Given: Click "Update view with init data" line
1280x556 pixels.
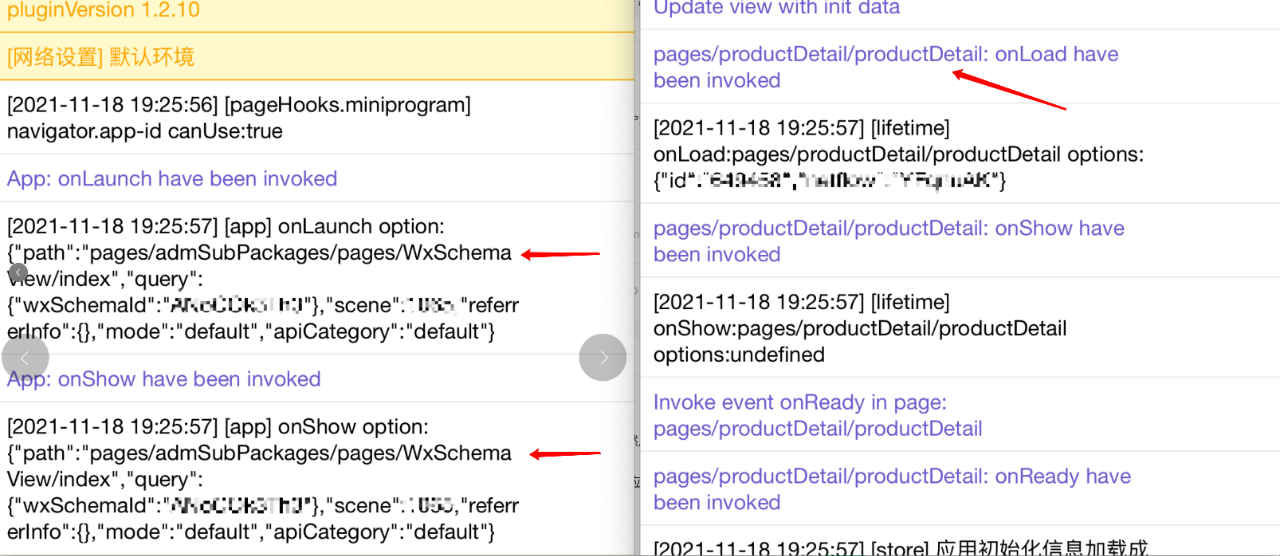Looking at the screenshot, I should click(776, 8).
